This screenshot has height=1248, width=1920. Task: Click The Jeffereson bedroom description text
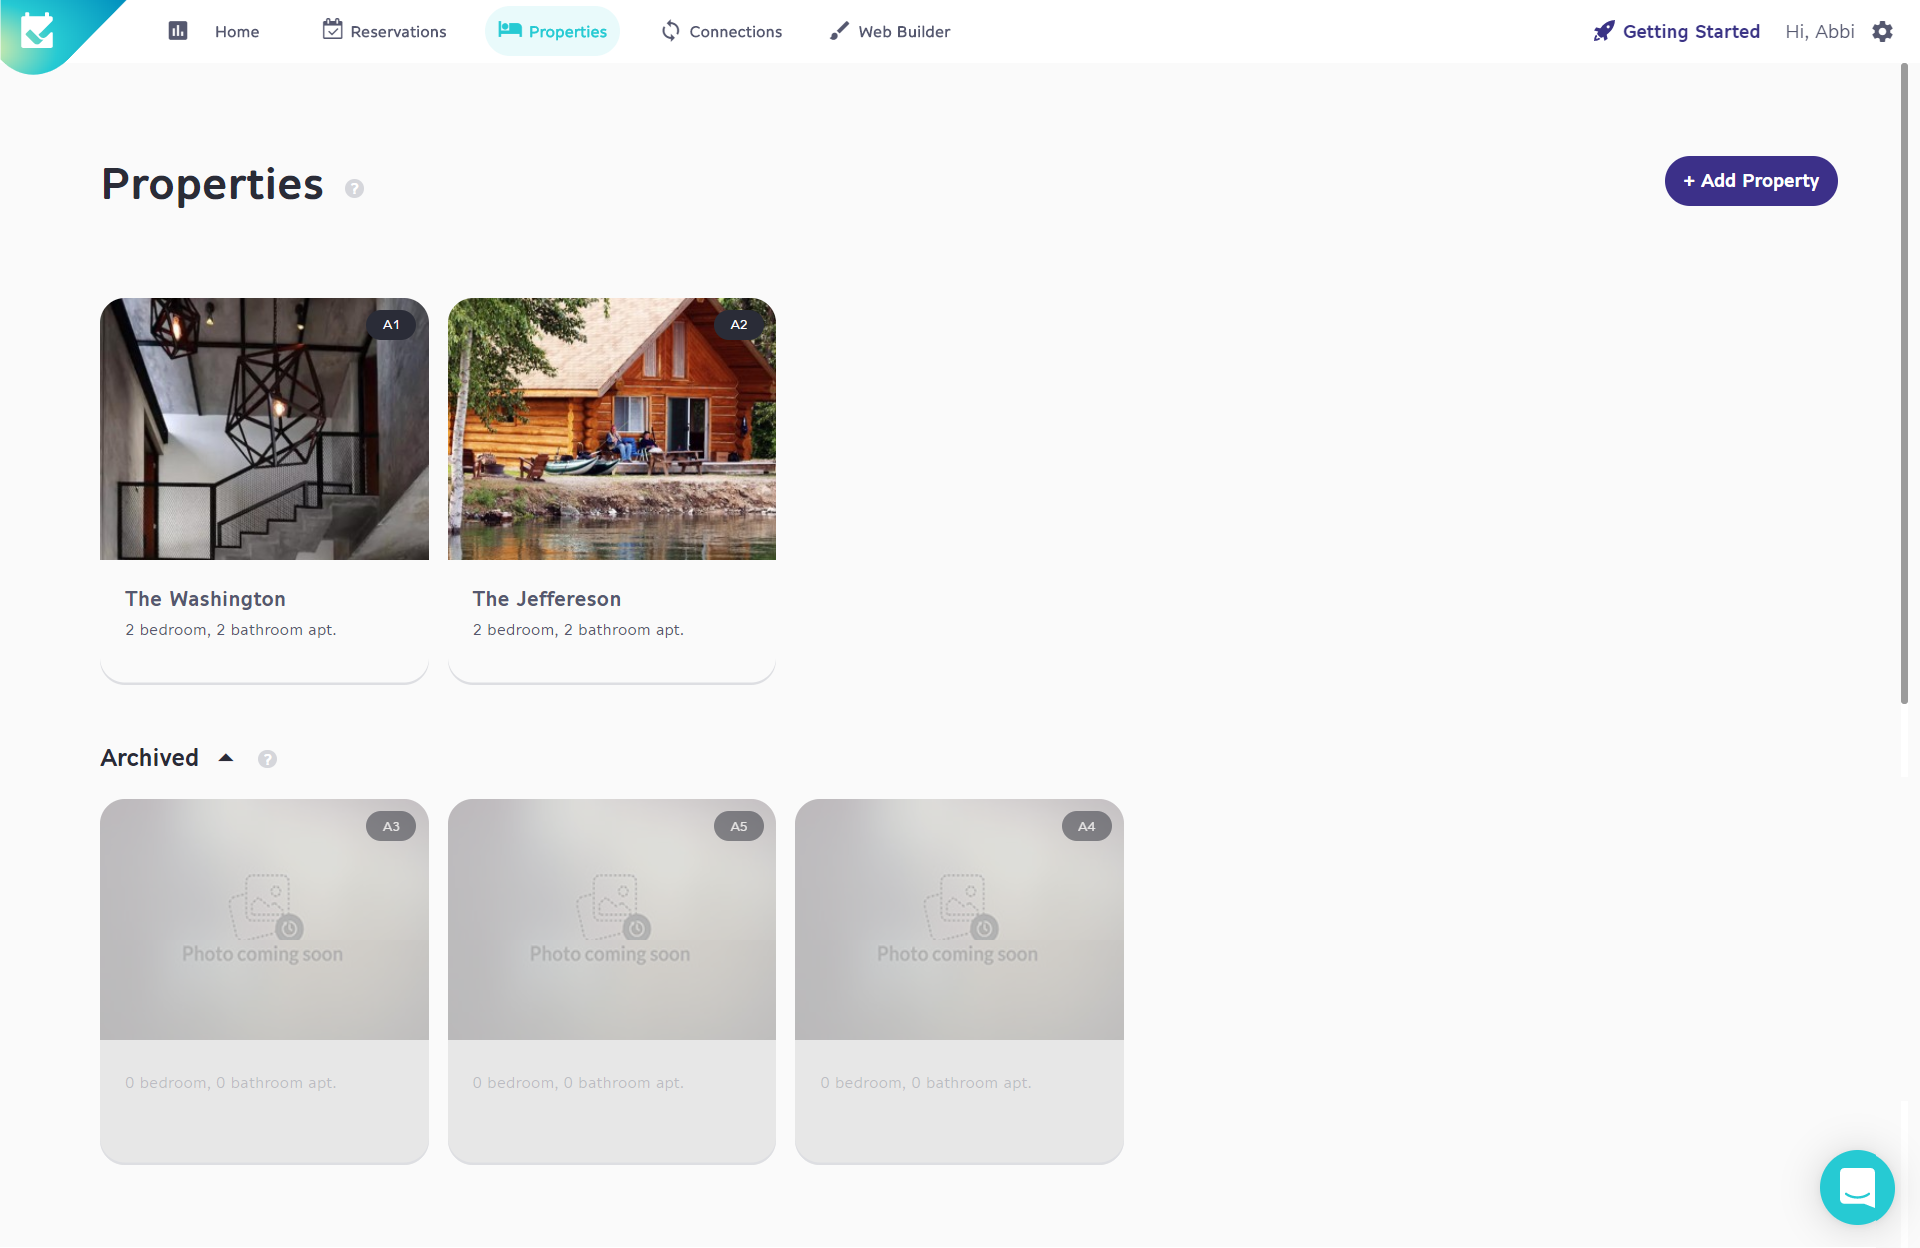[x=578, y=630]
